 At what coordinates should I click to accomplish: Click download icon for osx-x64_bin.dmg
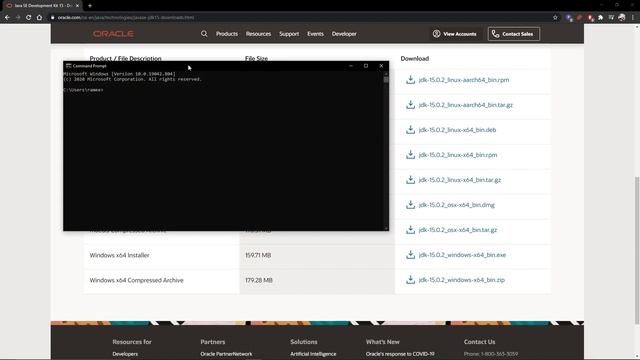410,204
